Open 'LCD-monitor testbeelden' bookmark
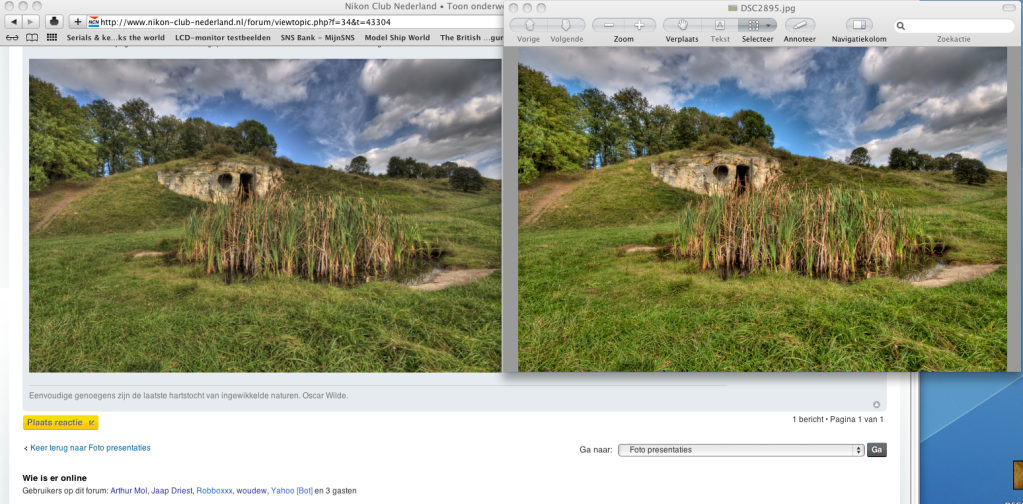Image resolution: width=1023 pixels, height=504 pixels. pos(222,38)
